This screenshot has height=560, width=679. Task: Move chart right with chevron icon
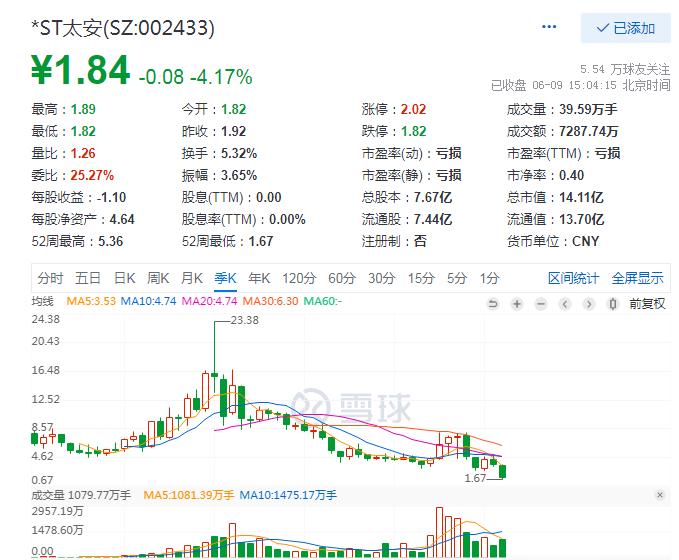click(x=588, y=304)
